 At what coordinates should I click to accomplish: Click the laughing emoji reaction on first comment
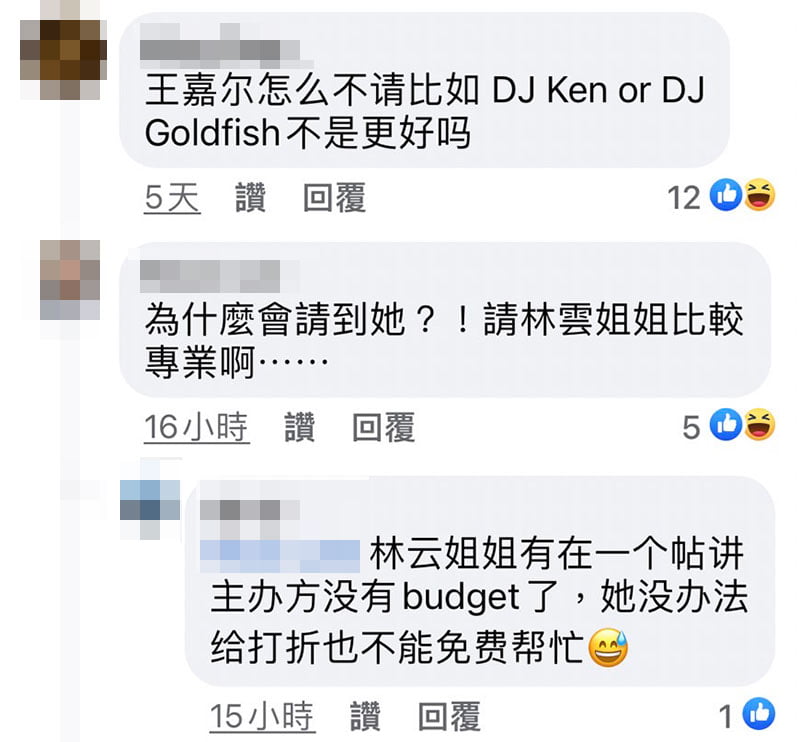759,194
